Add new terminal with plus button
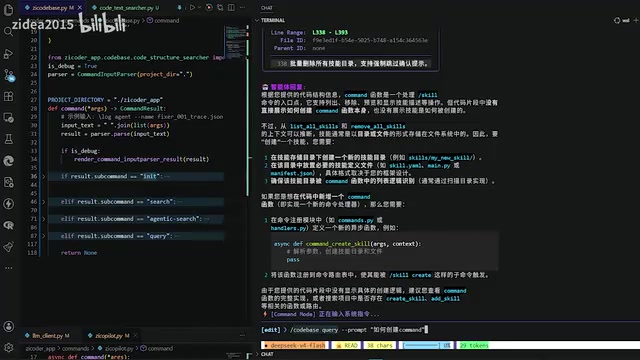The height and width of the screenshot is (360, 640). point(635,20)
